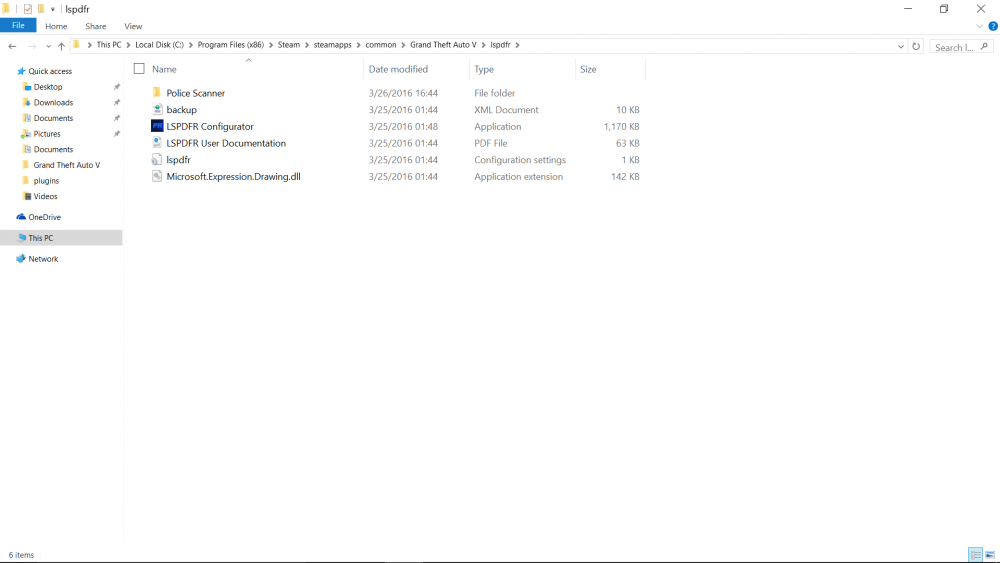Unpin Pictures using its pin icon
The image size is (1000, 563).
click(117, 134)
